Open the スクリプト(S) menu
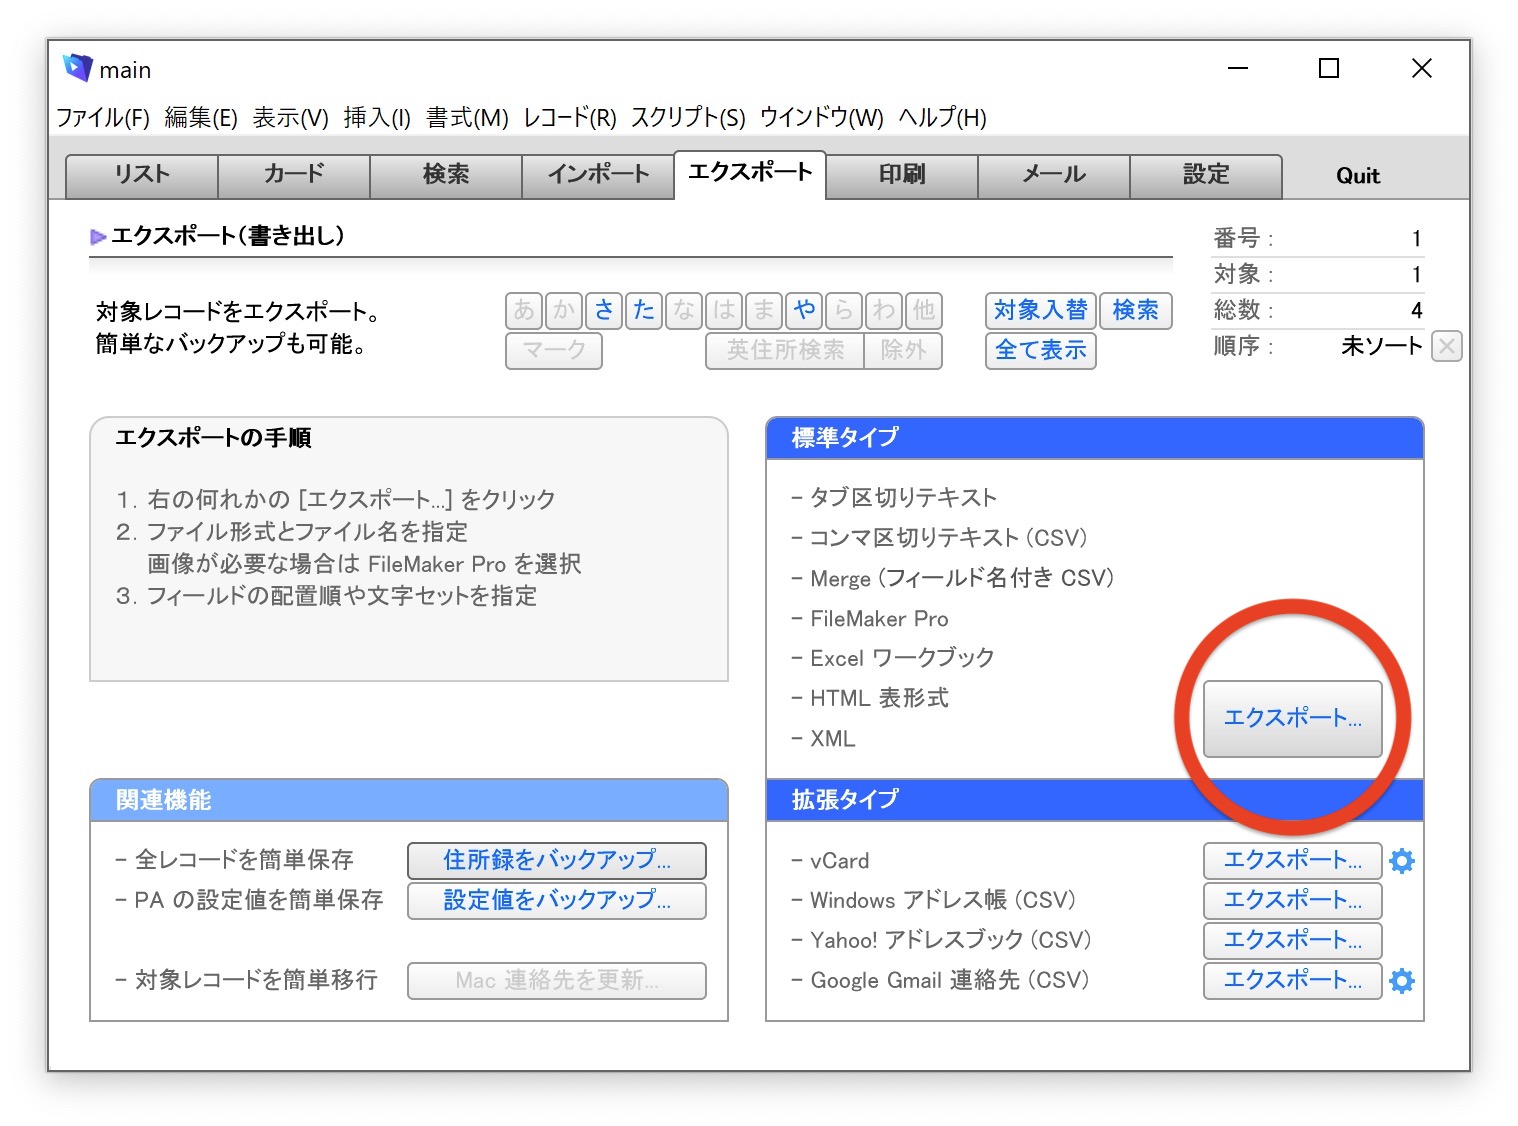 [688, 118]
